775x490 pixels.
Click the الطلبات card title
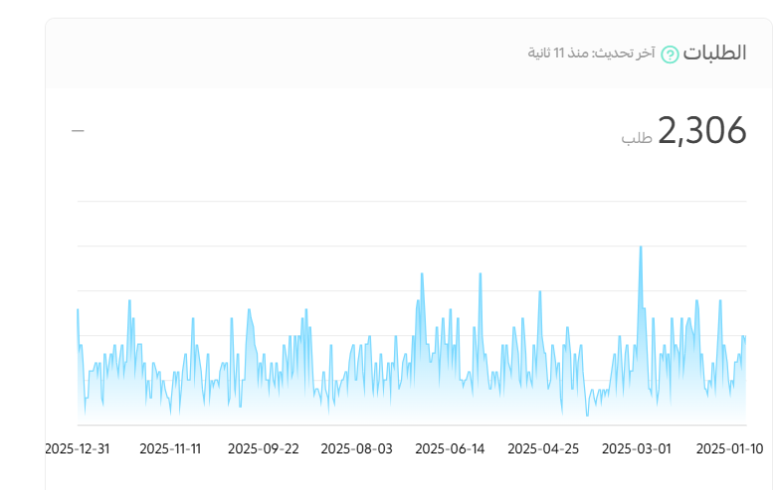715,53
